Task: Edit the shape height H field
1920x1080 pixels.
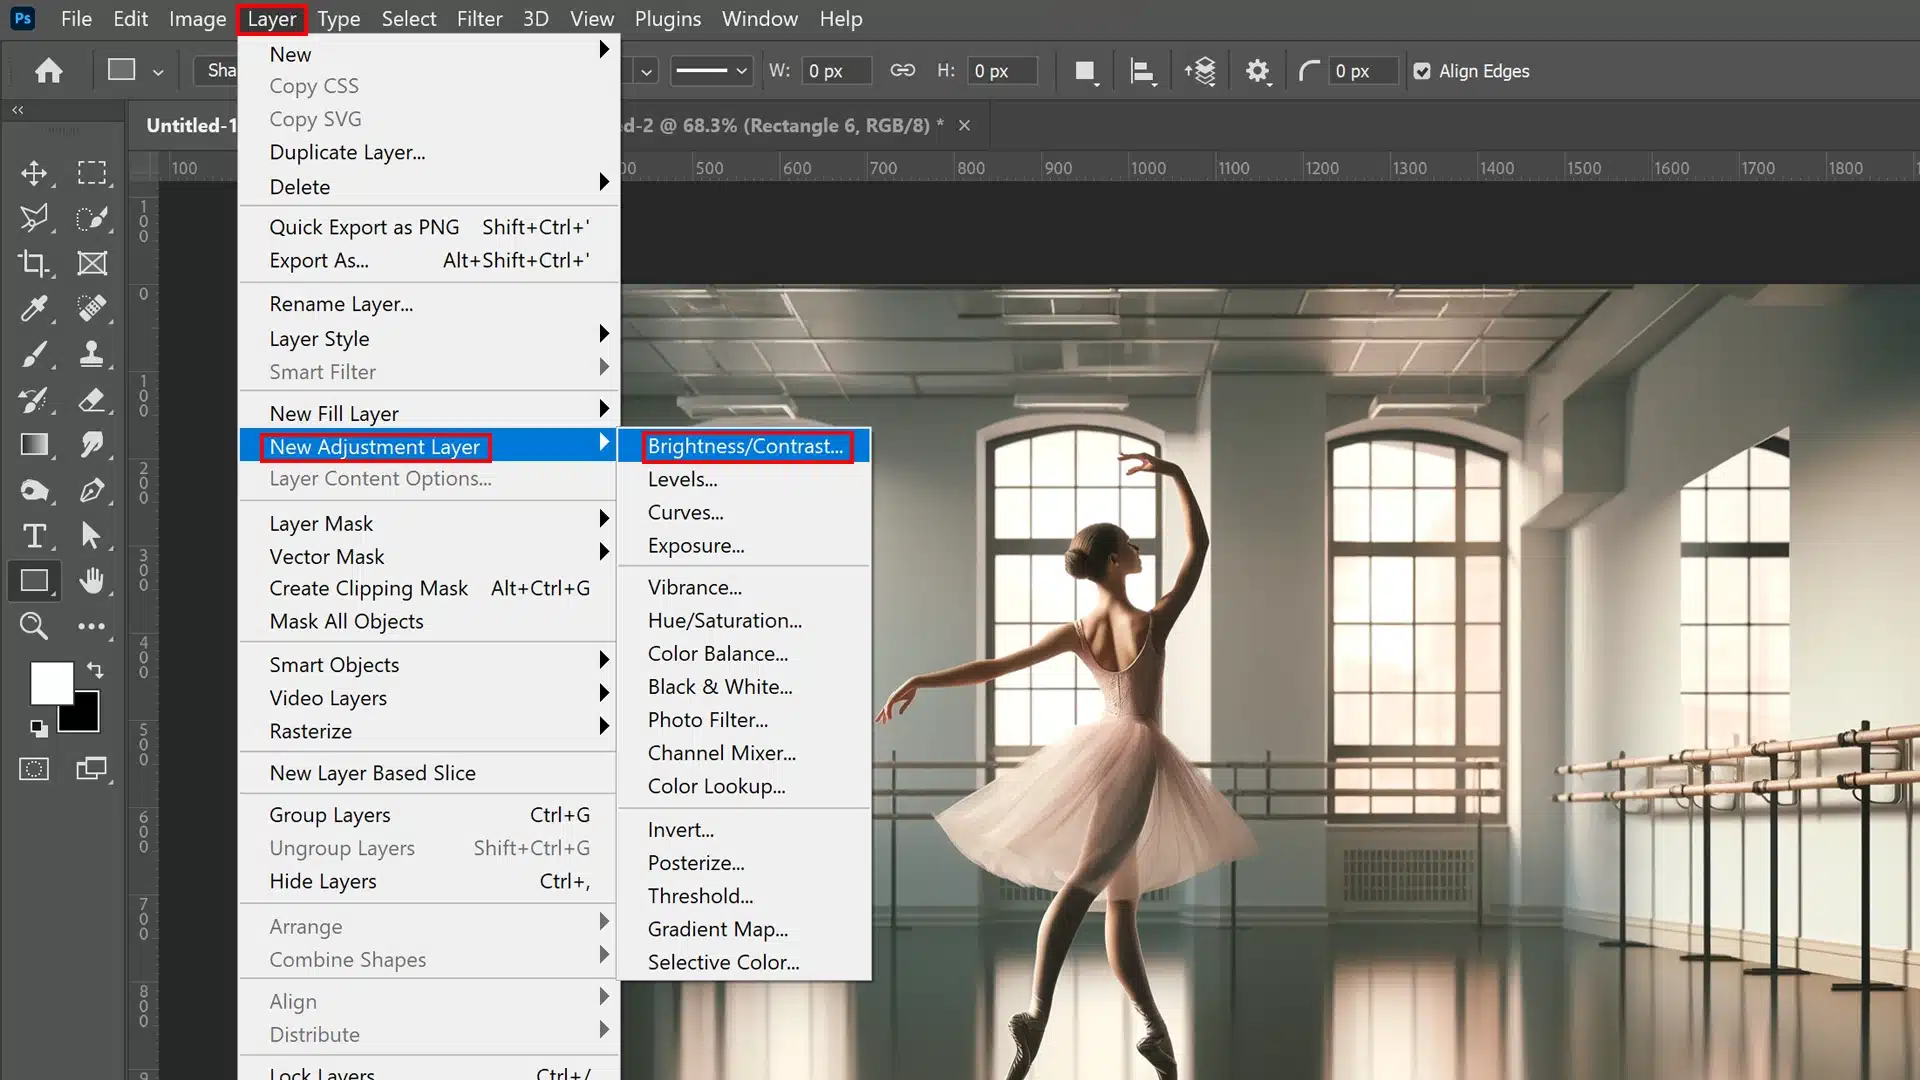Action: (1002, 71)
